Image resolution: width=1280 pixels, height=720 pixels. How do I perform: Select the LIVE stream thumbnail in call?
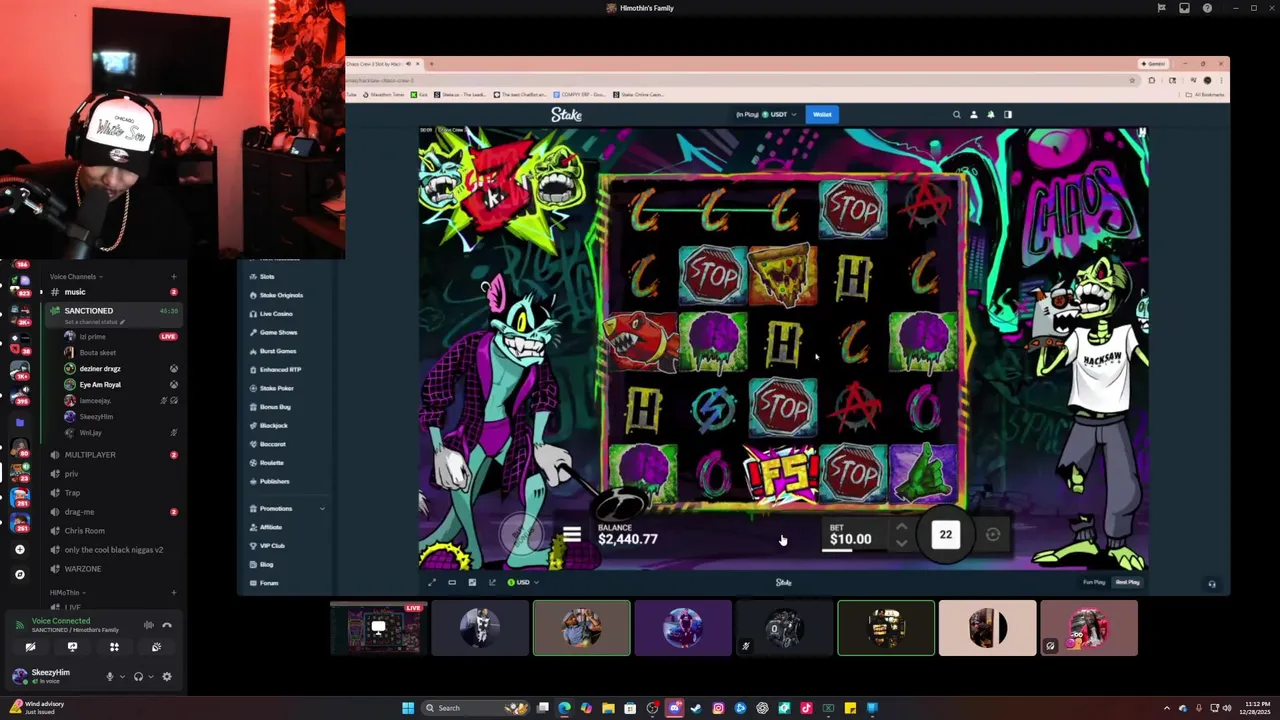pos(378,628)
